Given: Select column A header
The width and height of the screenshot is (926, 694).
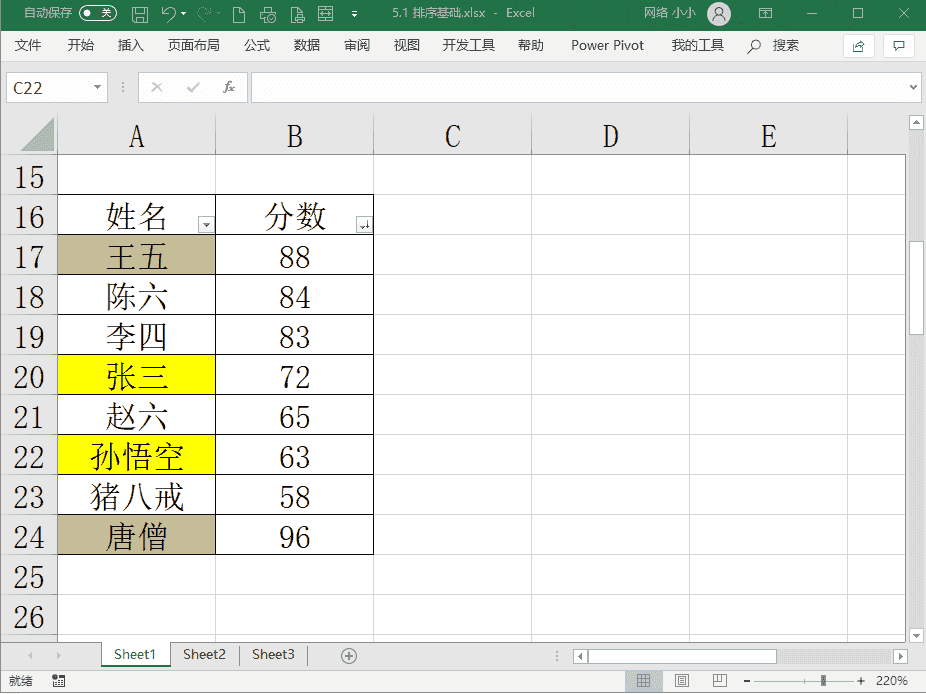Looking at the screenshot, I should point(136,135).
